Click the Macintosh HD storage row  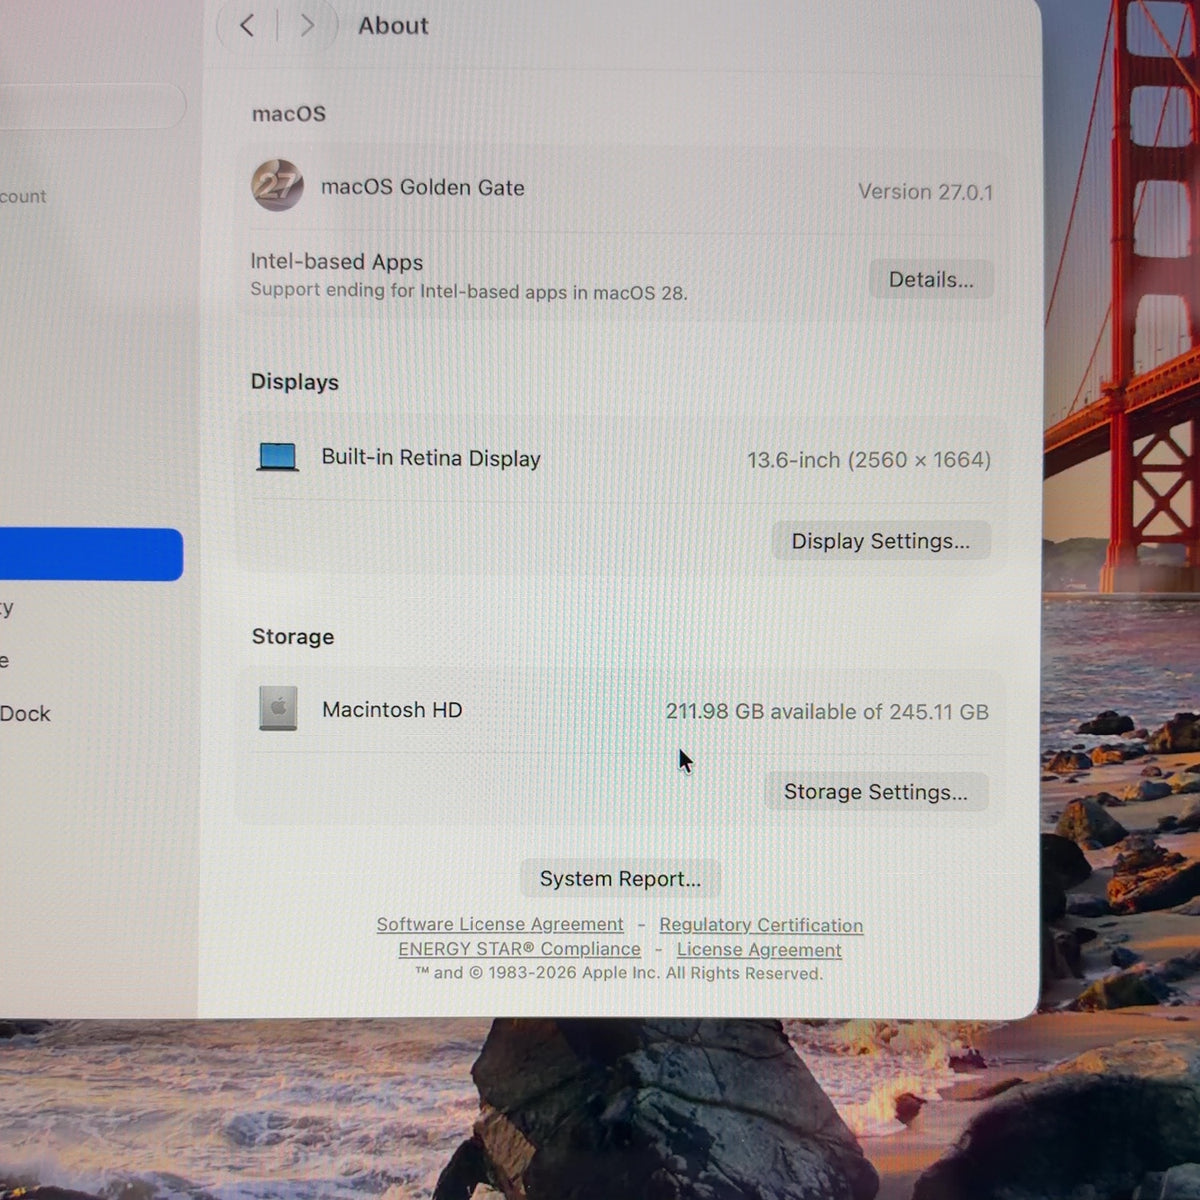tap(620, 710)
